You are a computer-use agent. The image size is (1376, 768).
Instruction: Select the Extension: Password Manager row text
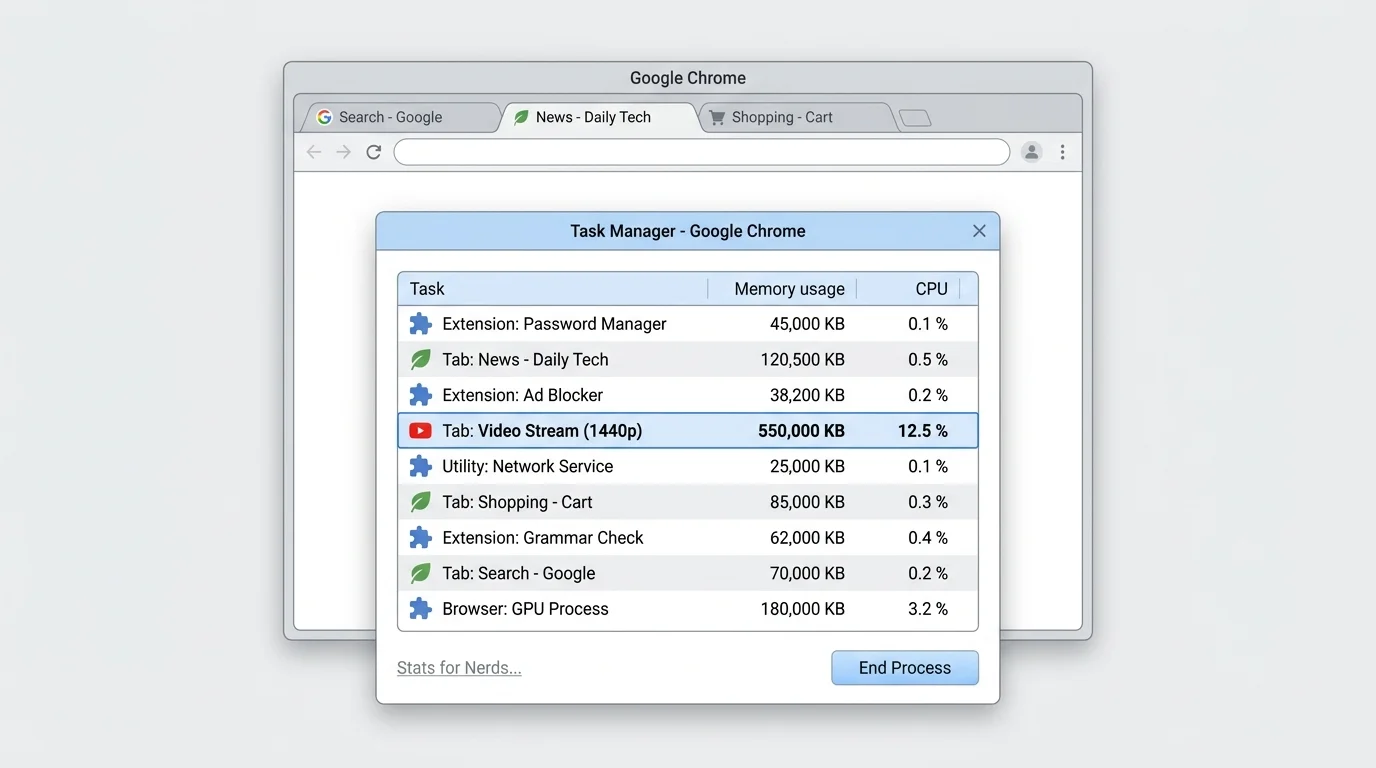[x=554, y=324]
